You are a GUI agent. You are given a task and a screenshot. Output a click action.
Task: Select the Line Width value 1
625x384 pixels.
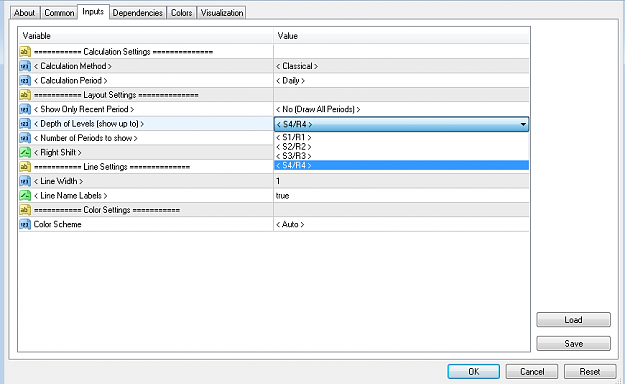click(278, 181)
